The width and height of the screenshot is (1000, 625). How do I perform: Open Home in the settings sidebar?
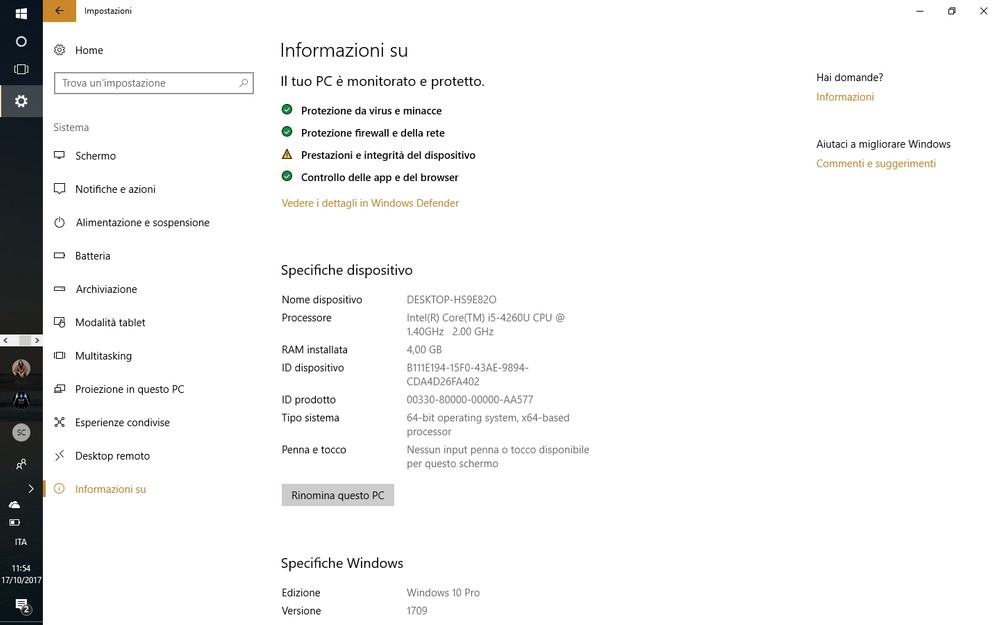pos(88,50)
